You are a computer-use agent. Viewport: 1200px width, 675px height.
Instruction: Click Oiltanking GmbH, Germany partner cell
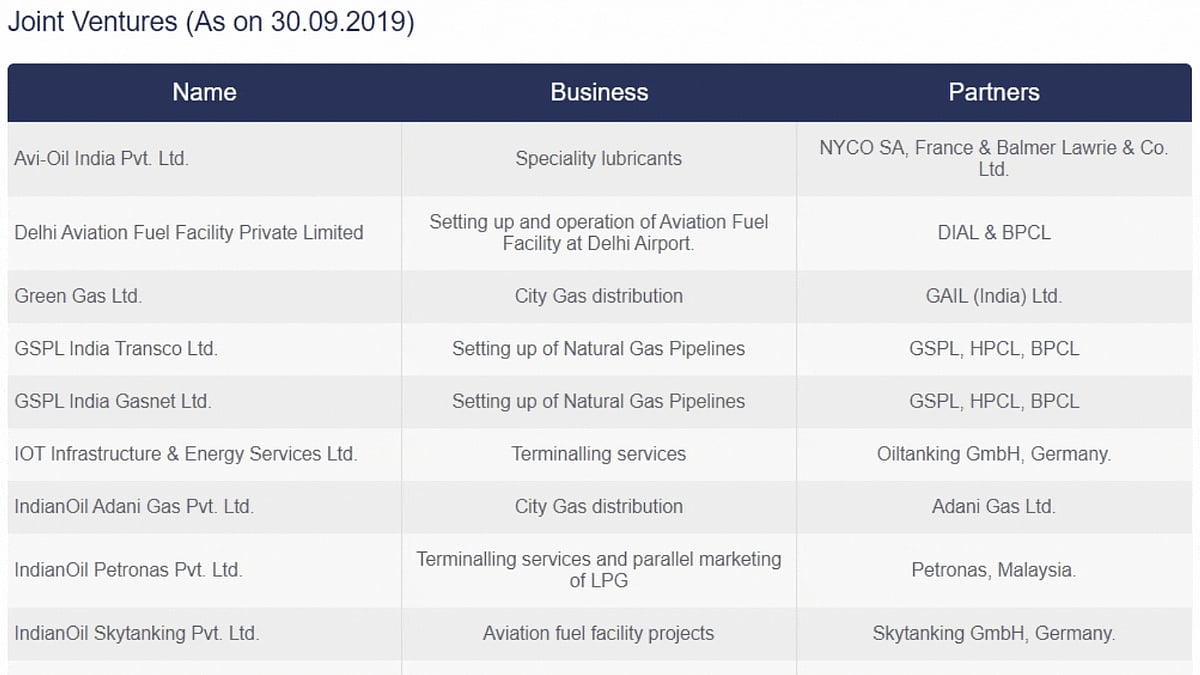(x=993, y=454)
